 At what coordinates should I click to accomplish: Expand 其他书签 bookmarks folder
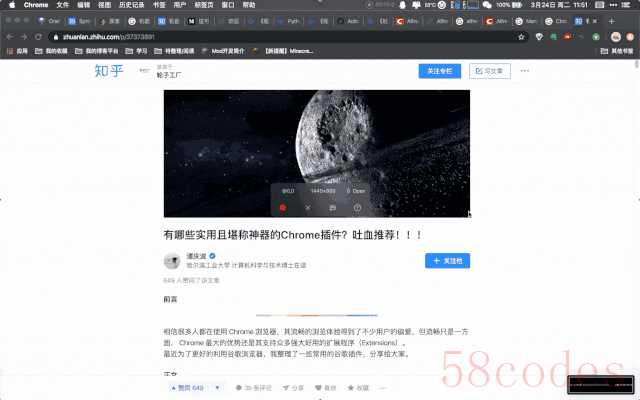[x=616, y=48]
